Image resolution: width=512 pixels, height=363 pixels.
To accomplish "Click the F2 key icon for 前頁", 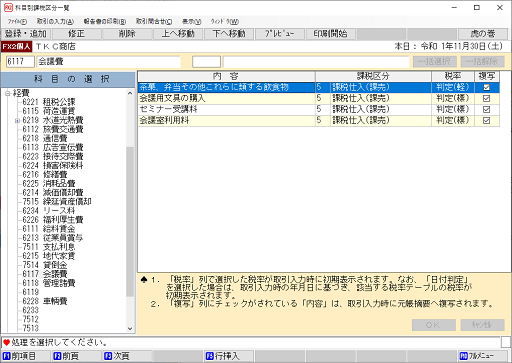I will (58, 356).
